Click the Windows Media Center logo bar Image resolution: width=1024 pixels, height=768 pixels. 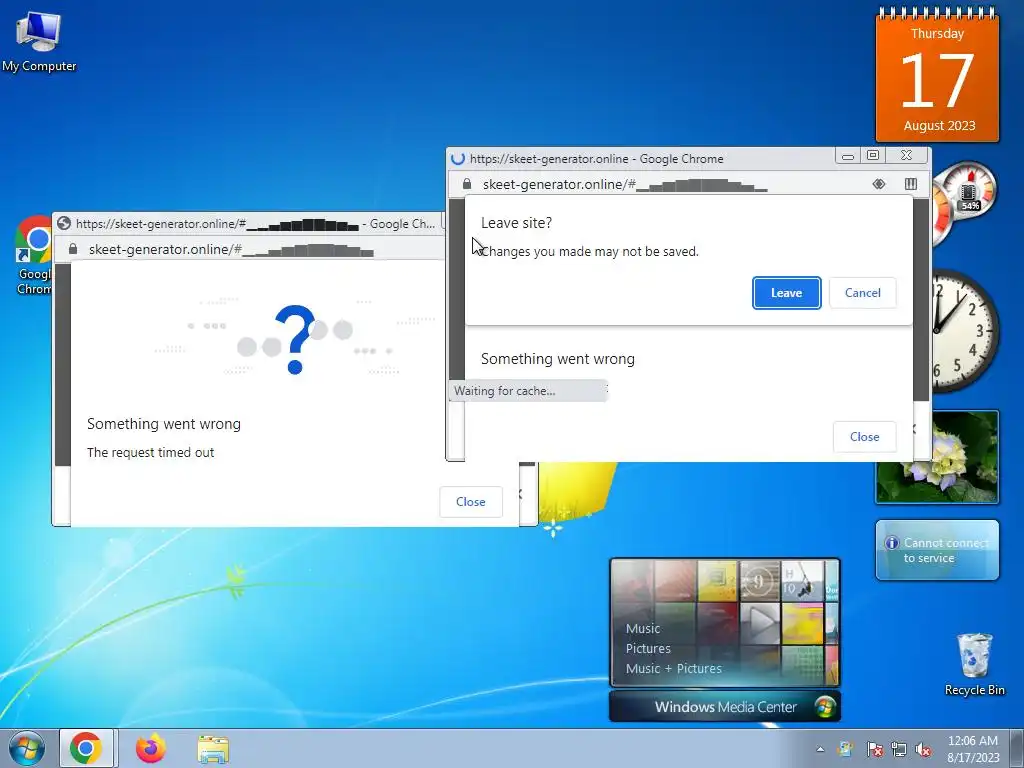point(725,707)
